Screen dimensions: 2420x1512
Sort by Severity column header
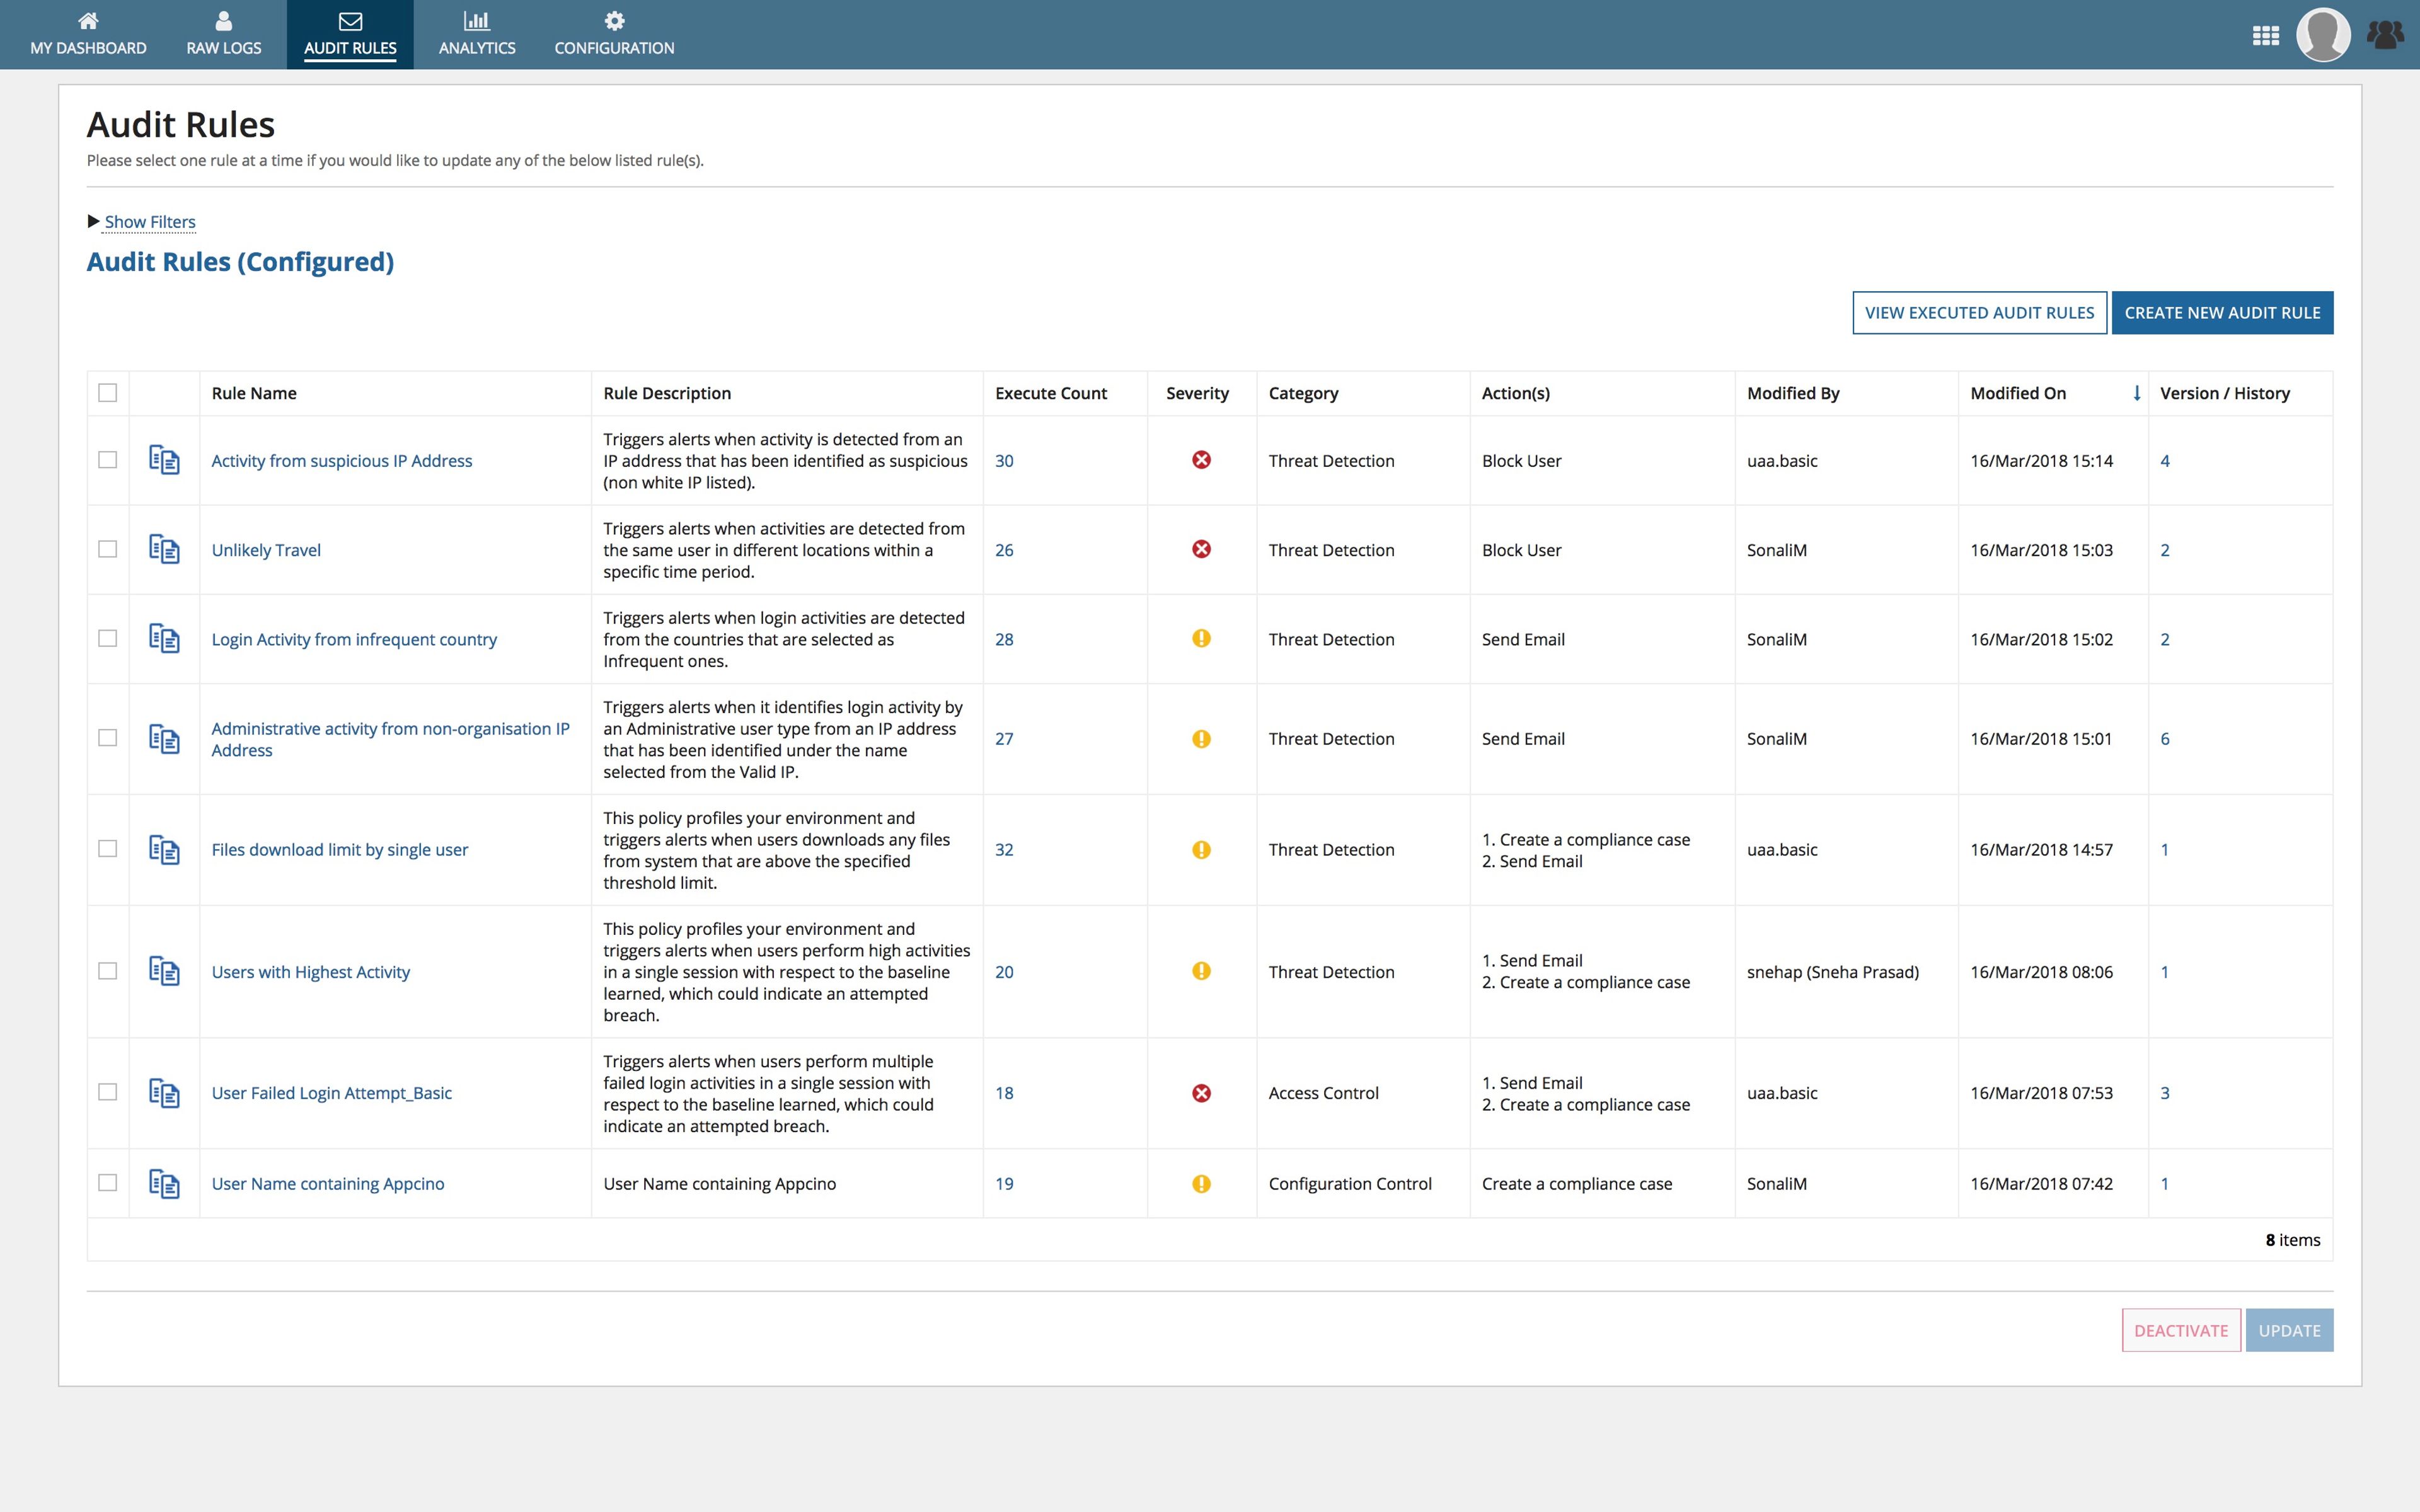[1197, 393]
